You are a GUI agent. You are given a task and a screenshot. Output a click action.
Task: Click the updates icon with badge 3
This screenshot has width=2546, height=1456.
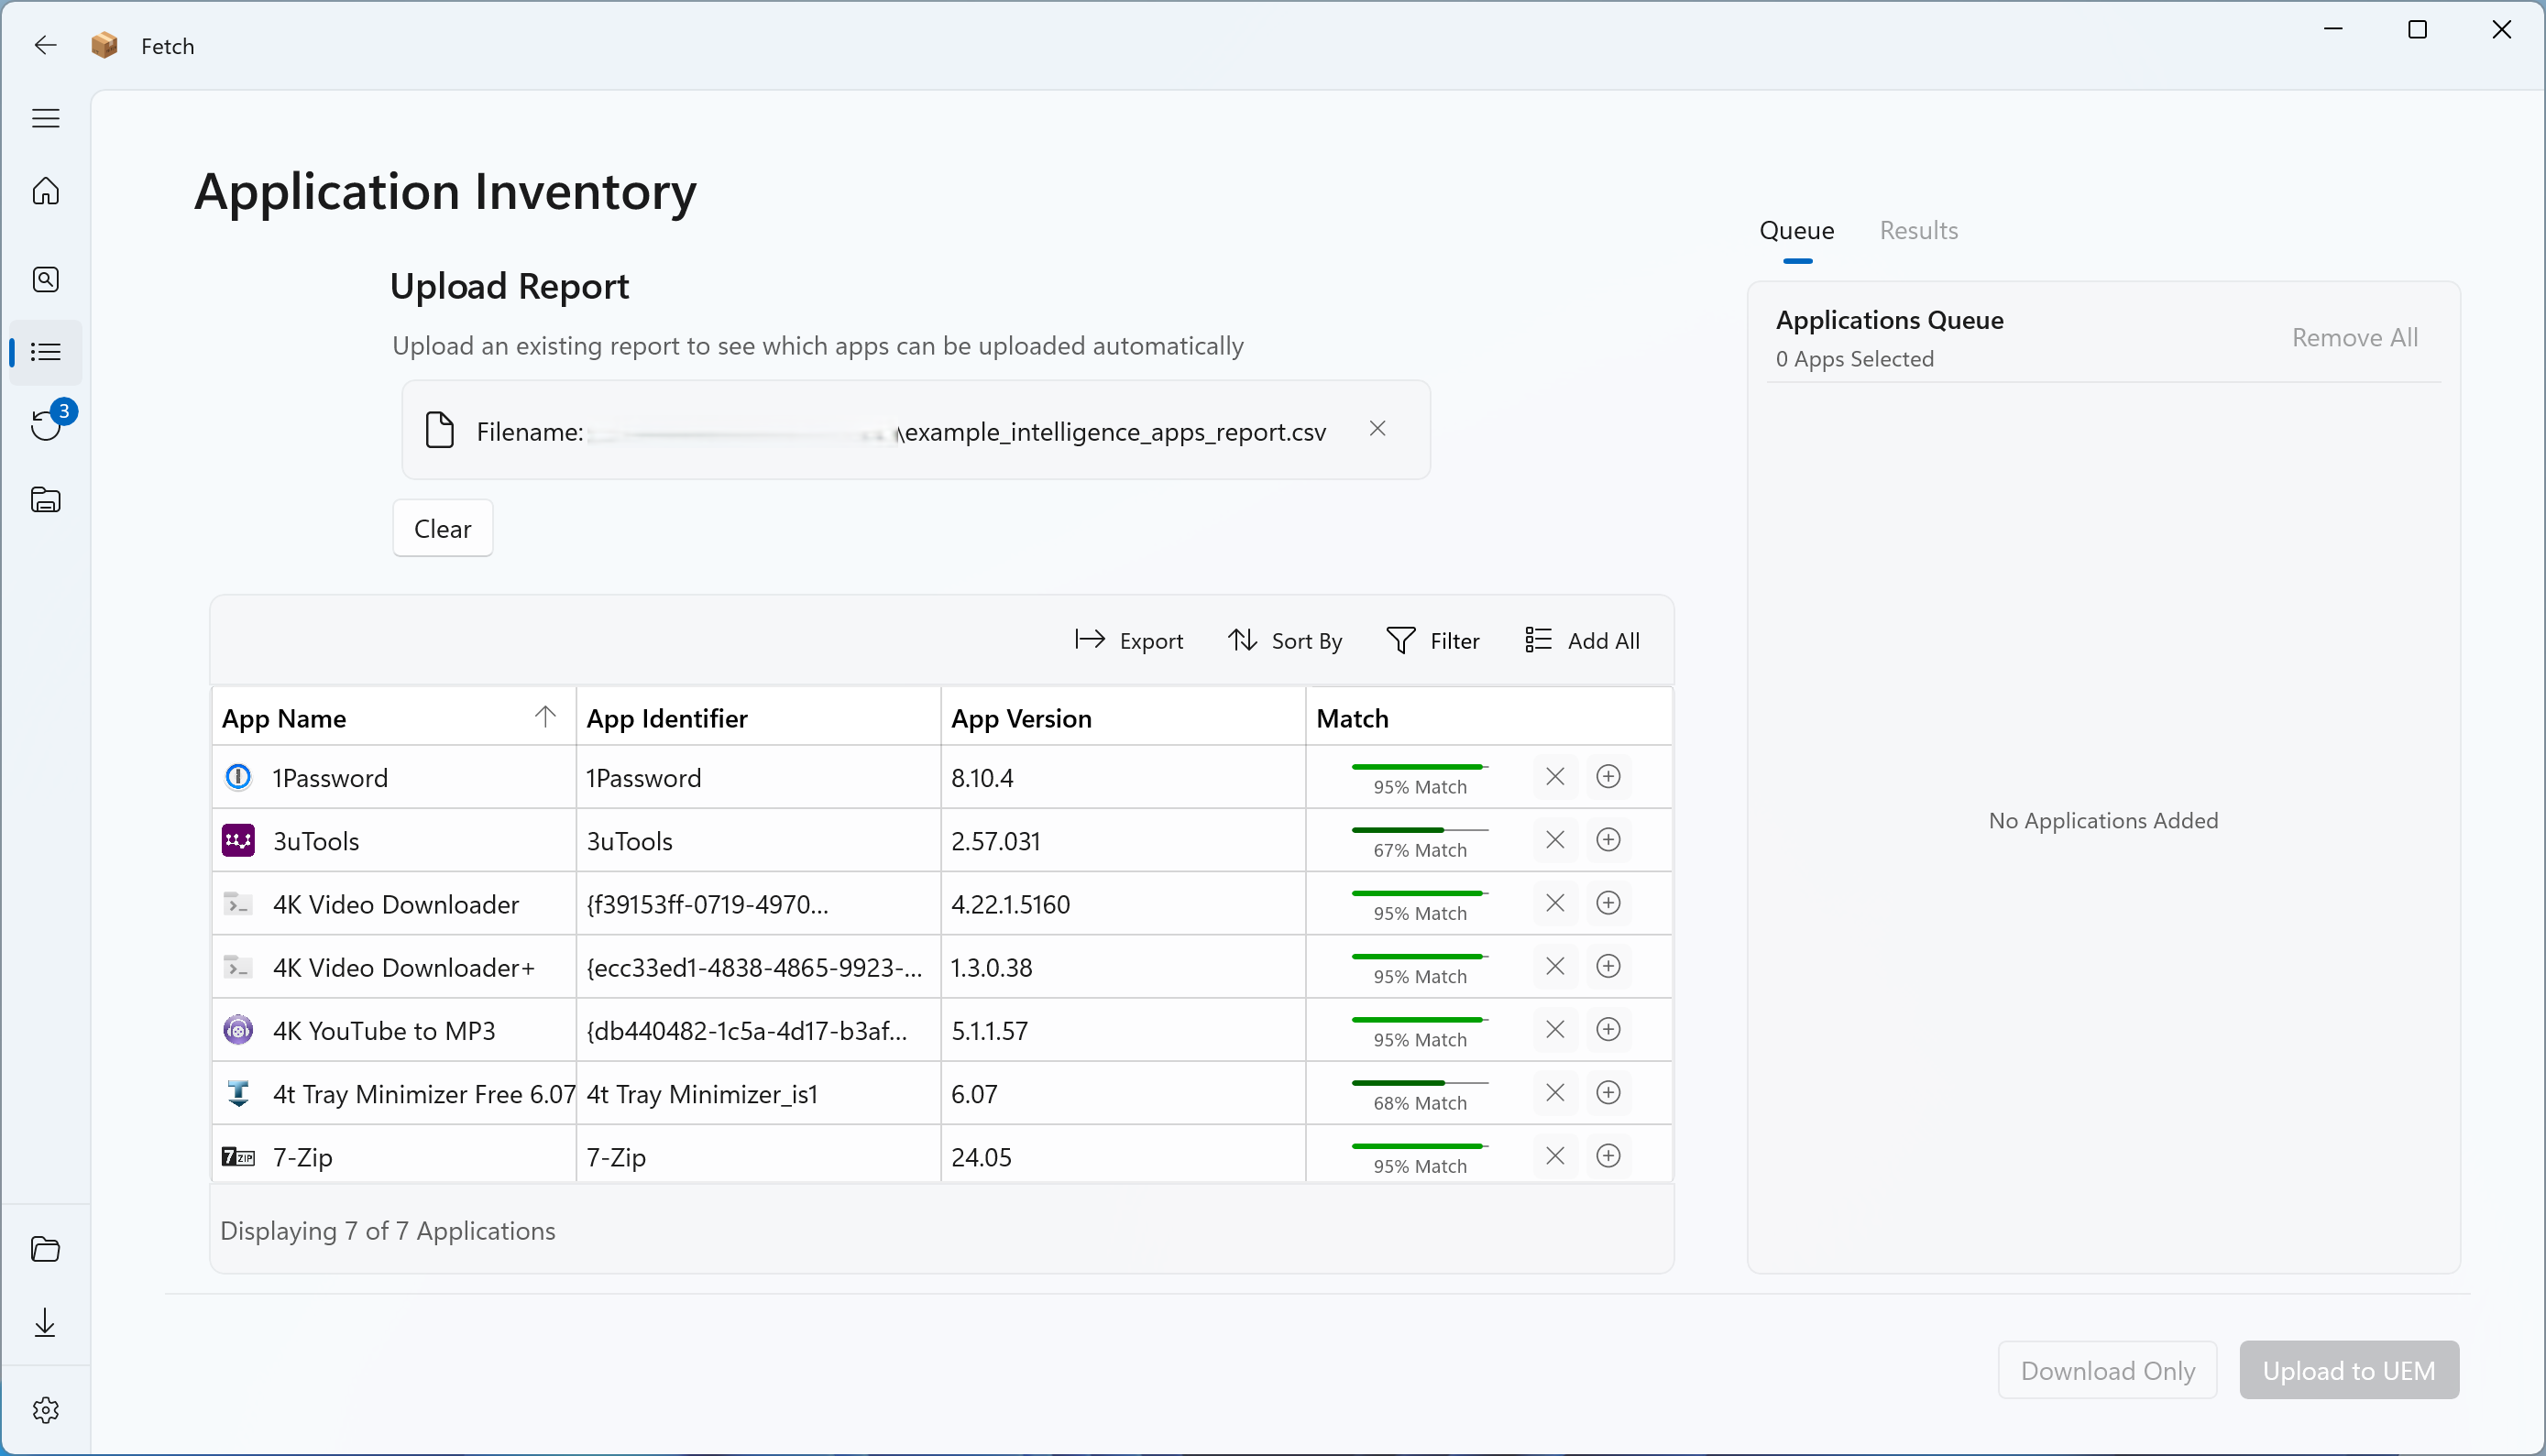(46, 423)
